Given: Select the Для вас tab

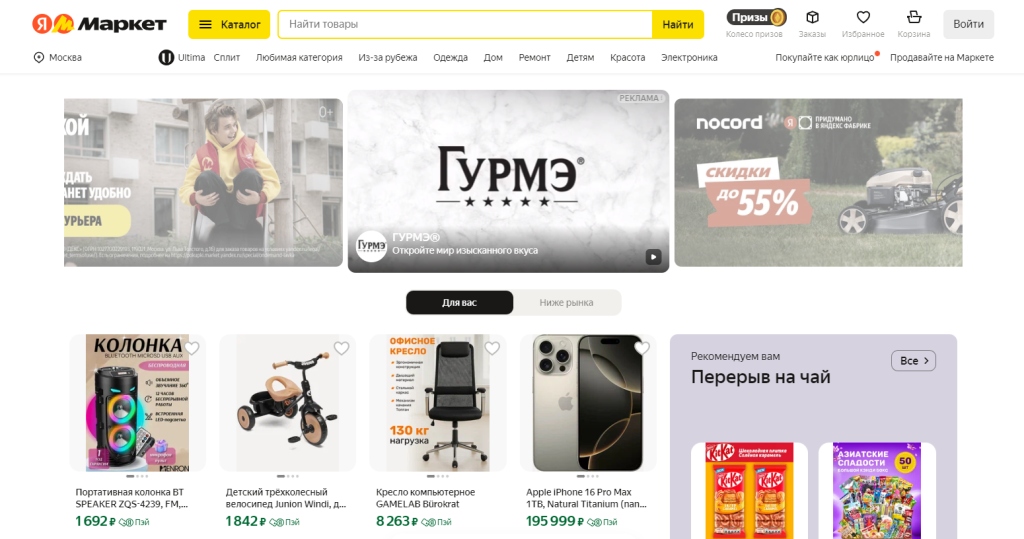Looking at the screenshot, I should [459, 302].
